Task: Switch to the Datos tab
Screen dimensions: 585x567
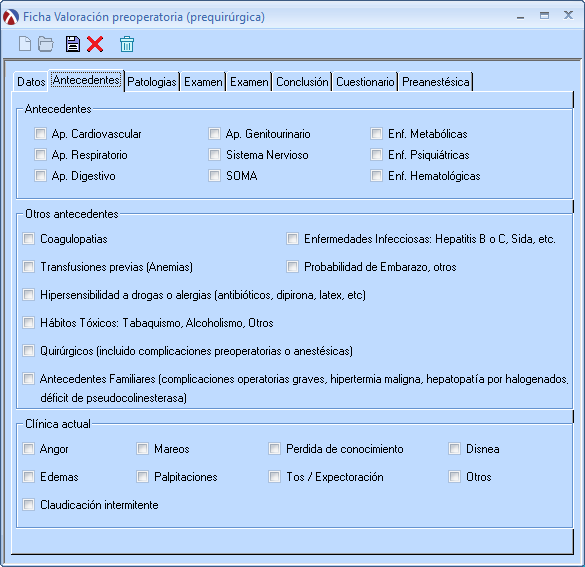Action: click(x=31, y=82)
